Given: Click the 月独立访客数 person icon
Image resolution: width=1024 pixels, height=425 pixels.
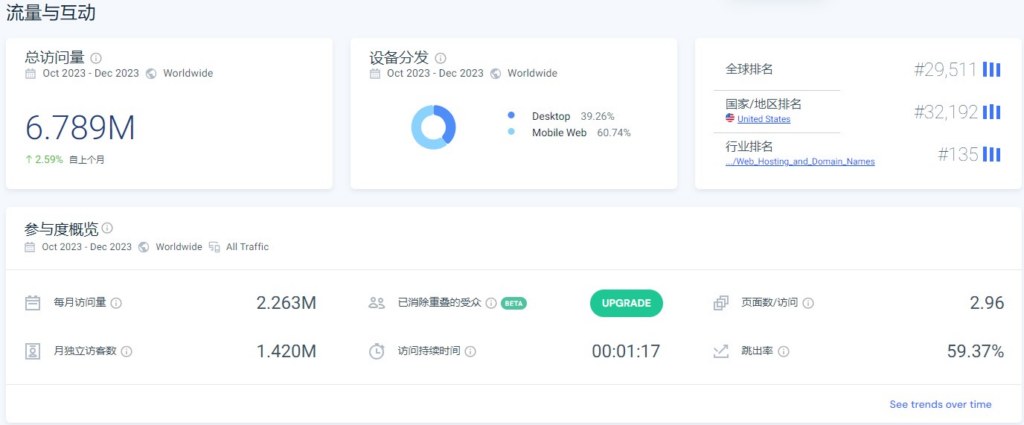Looking at the screenshot, I should point(33,351).
